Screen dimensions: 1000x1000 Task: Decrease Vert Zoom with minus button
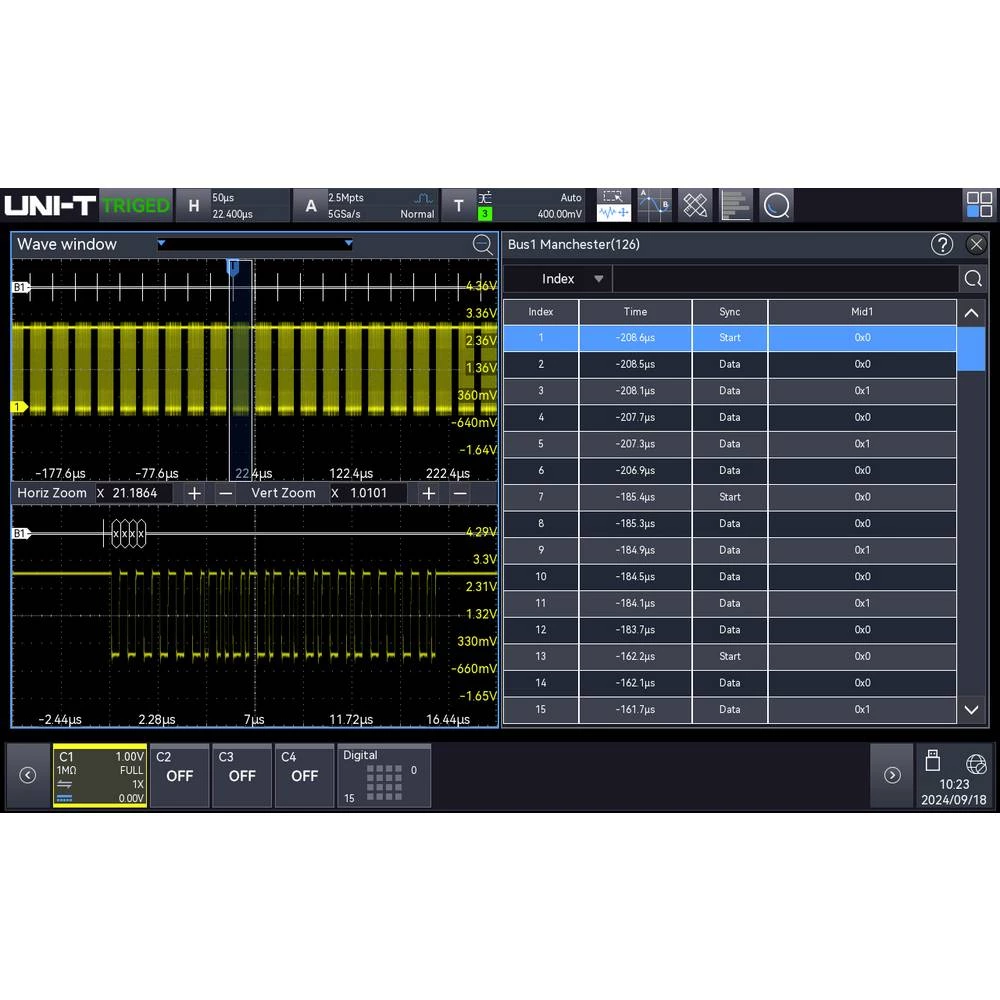460,493
